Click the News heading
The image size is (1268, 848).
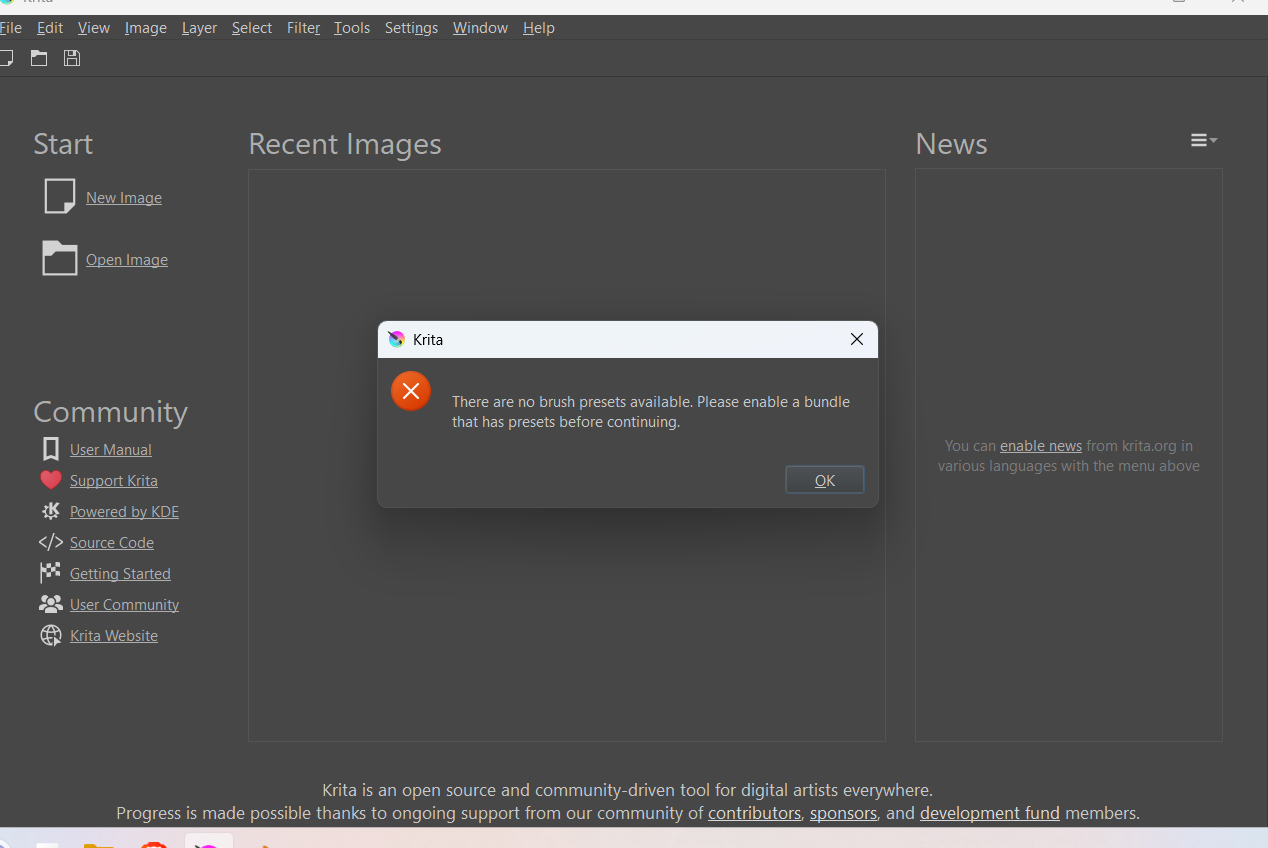pos(951,144)
